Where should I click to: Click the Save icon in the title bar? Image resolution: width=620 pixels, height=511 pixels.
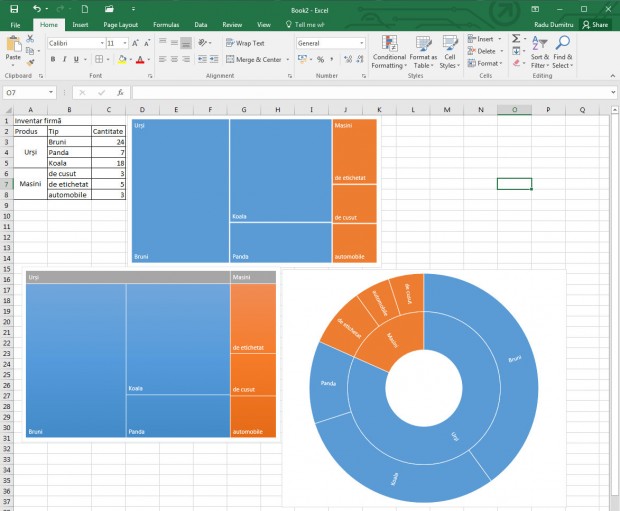tap(14, 8)
